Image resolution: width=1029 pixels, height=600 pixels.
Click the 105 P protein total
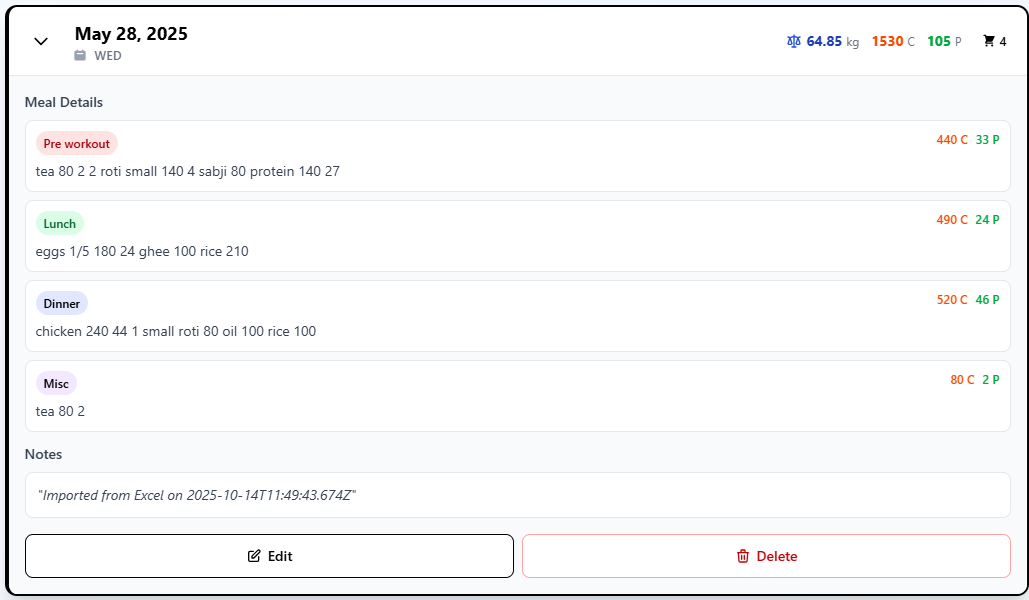(943, 42)
